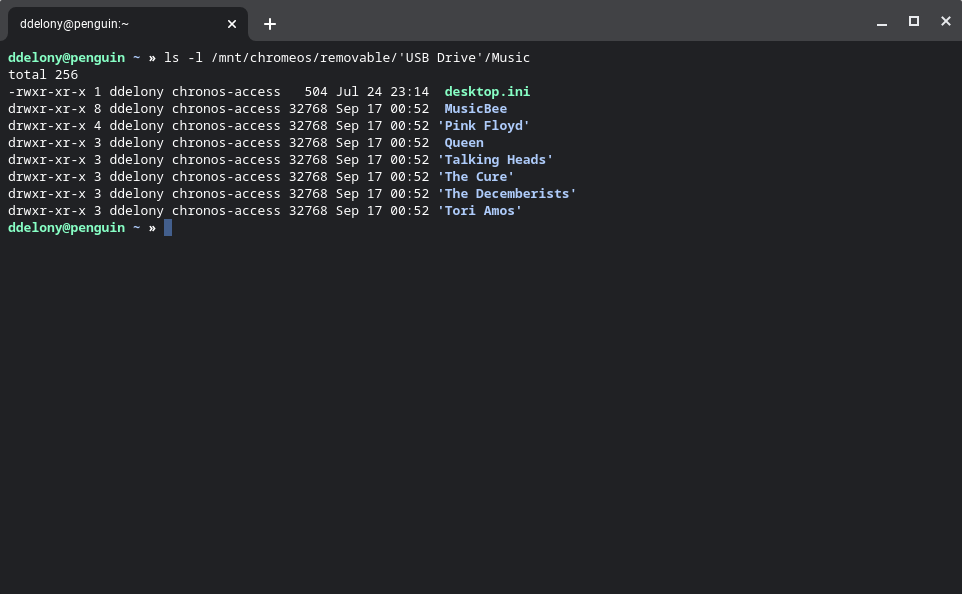Click the 'Talking Heads' directory name
The width and height of the screenshot is (962, 594).
pyautogui.click(x=496, y=159)
